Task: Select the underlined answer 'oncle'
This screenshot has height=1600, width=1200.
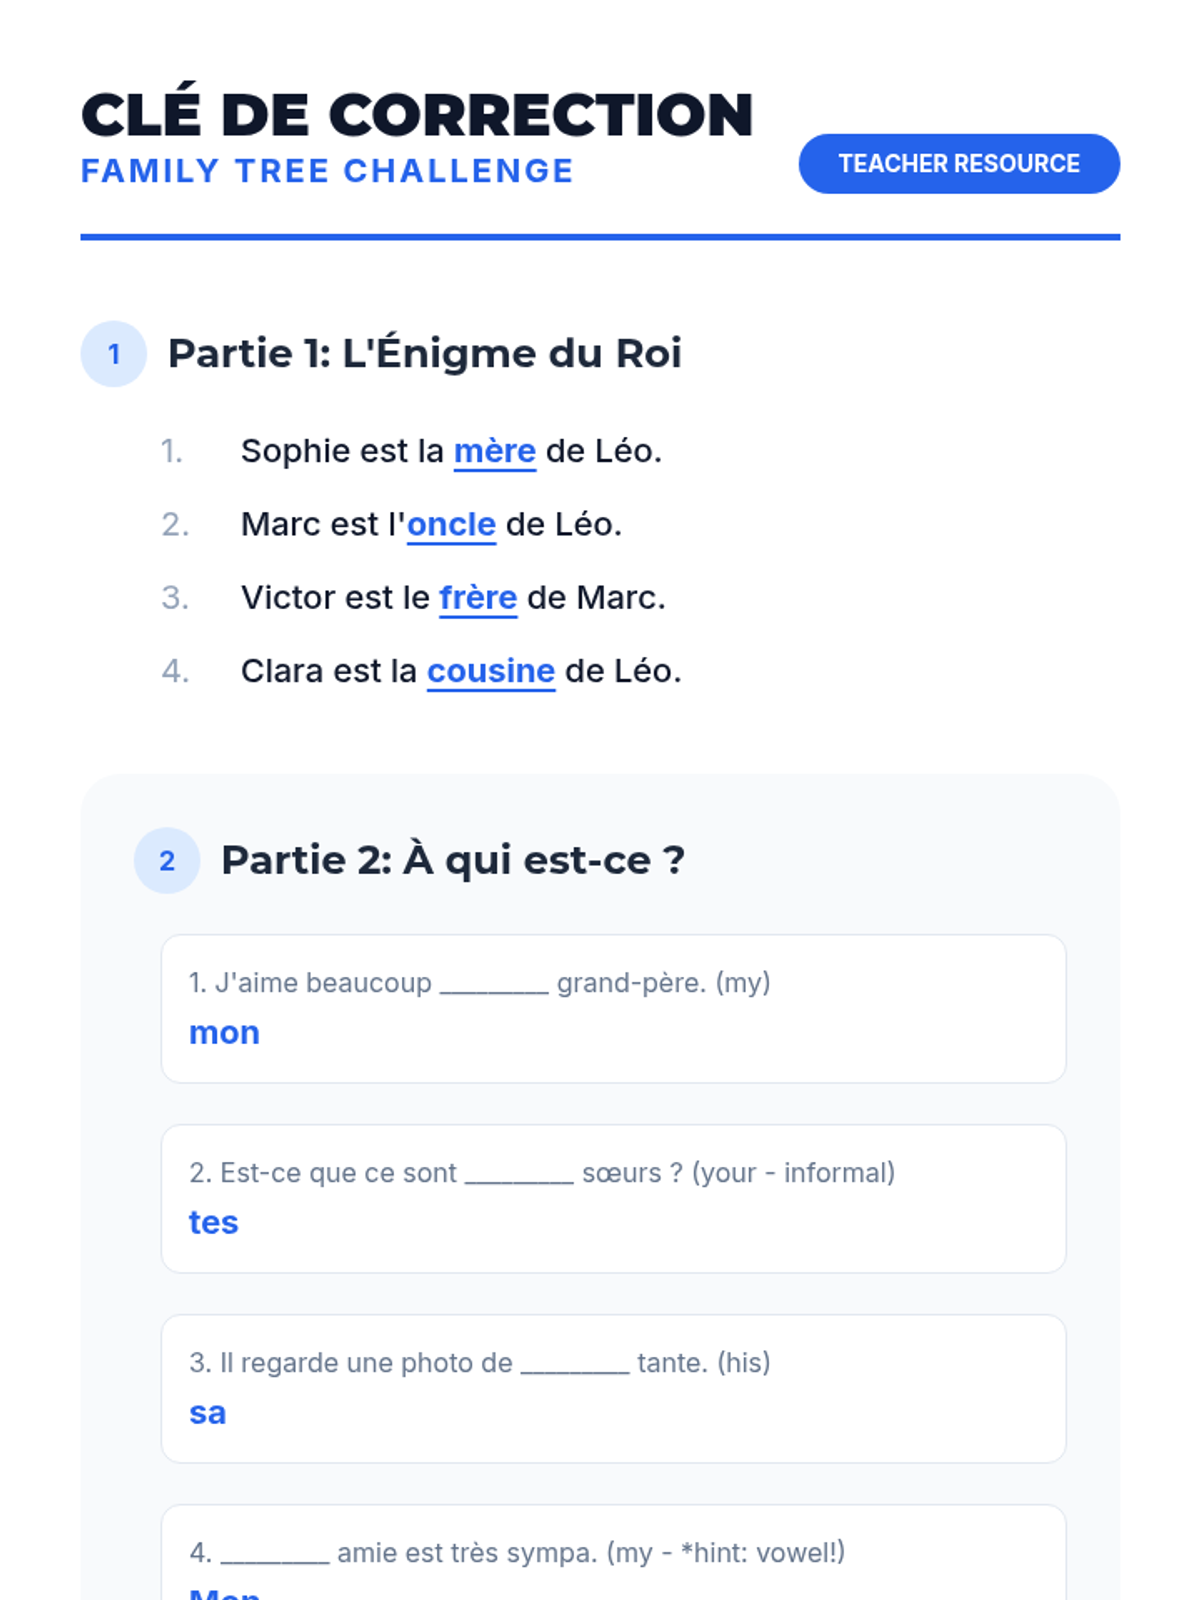Action: coord(451,525)
